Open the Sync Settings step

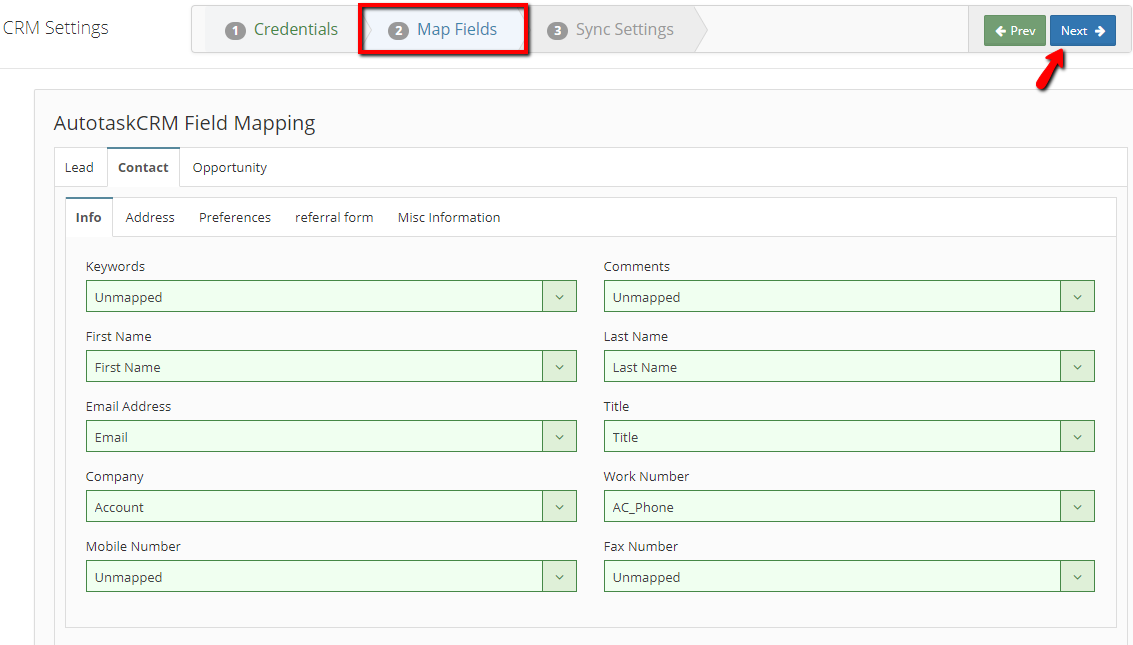(x=611, y=30)
